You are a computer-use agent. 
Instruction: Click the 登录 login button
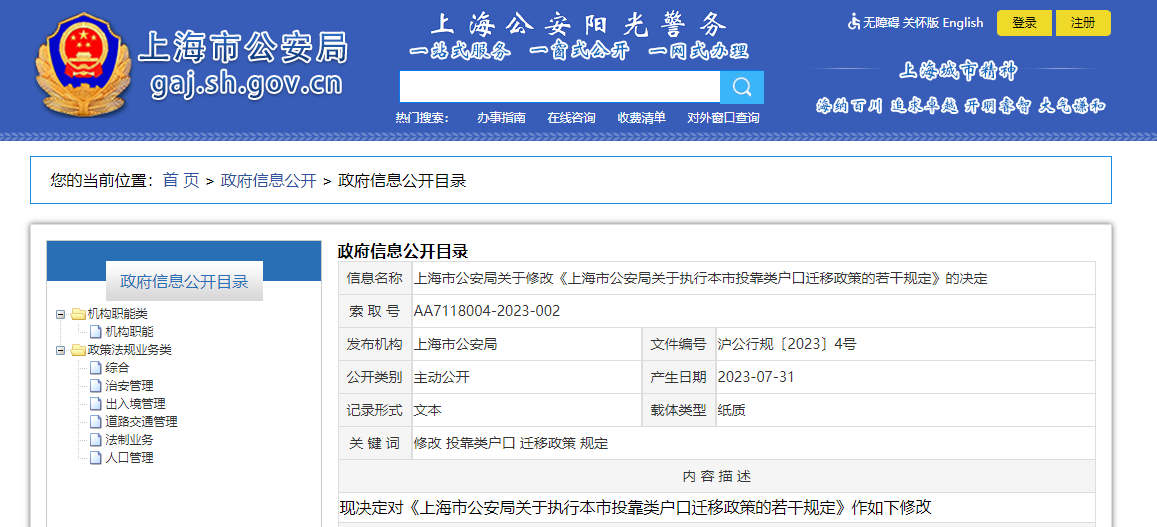pos(1024,23)
